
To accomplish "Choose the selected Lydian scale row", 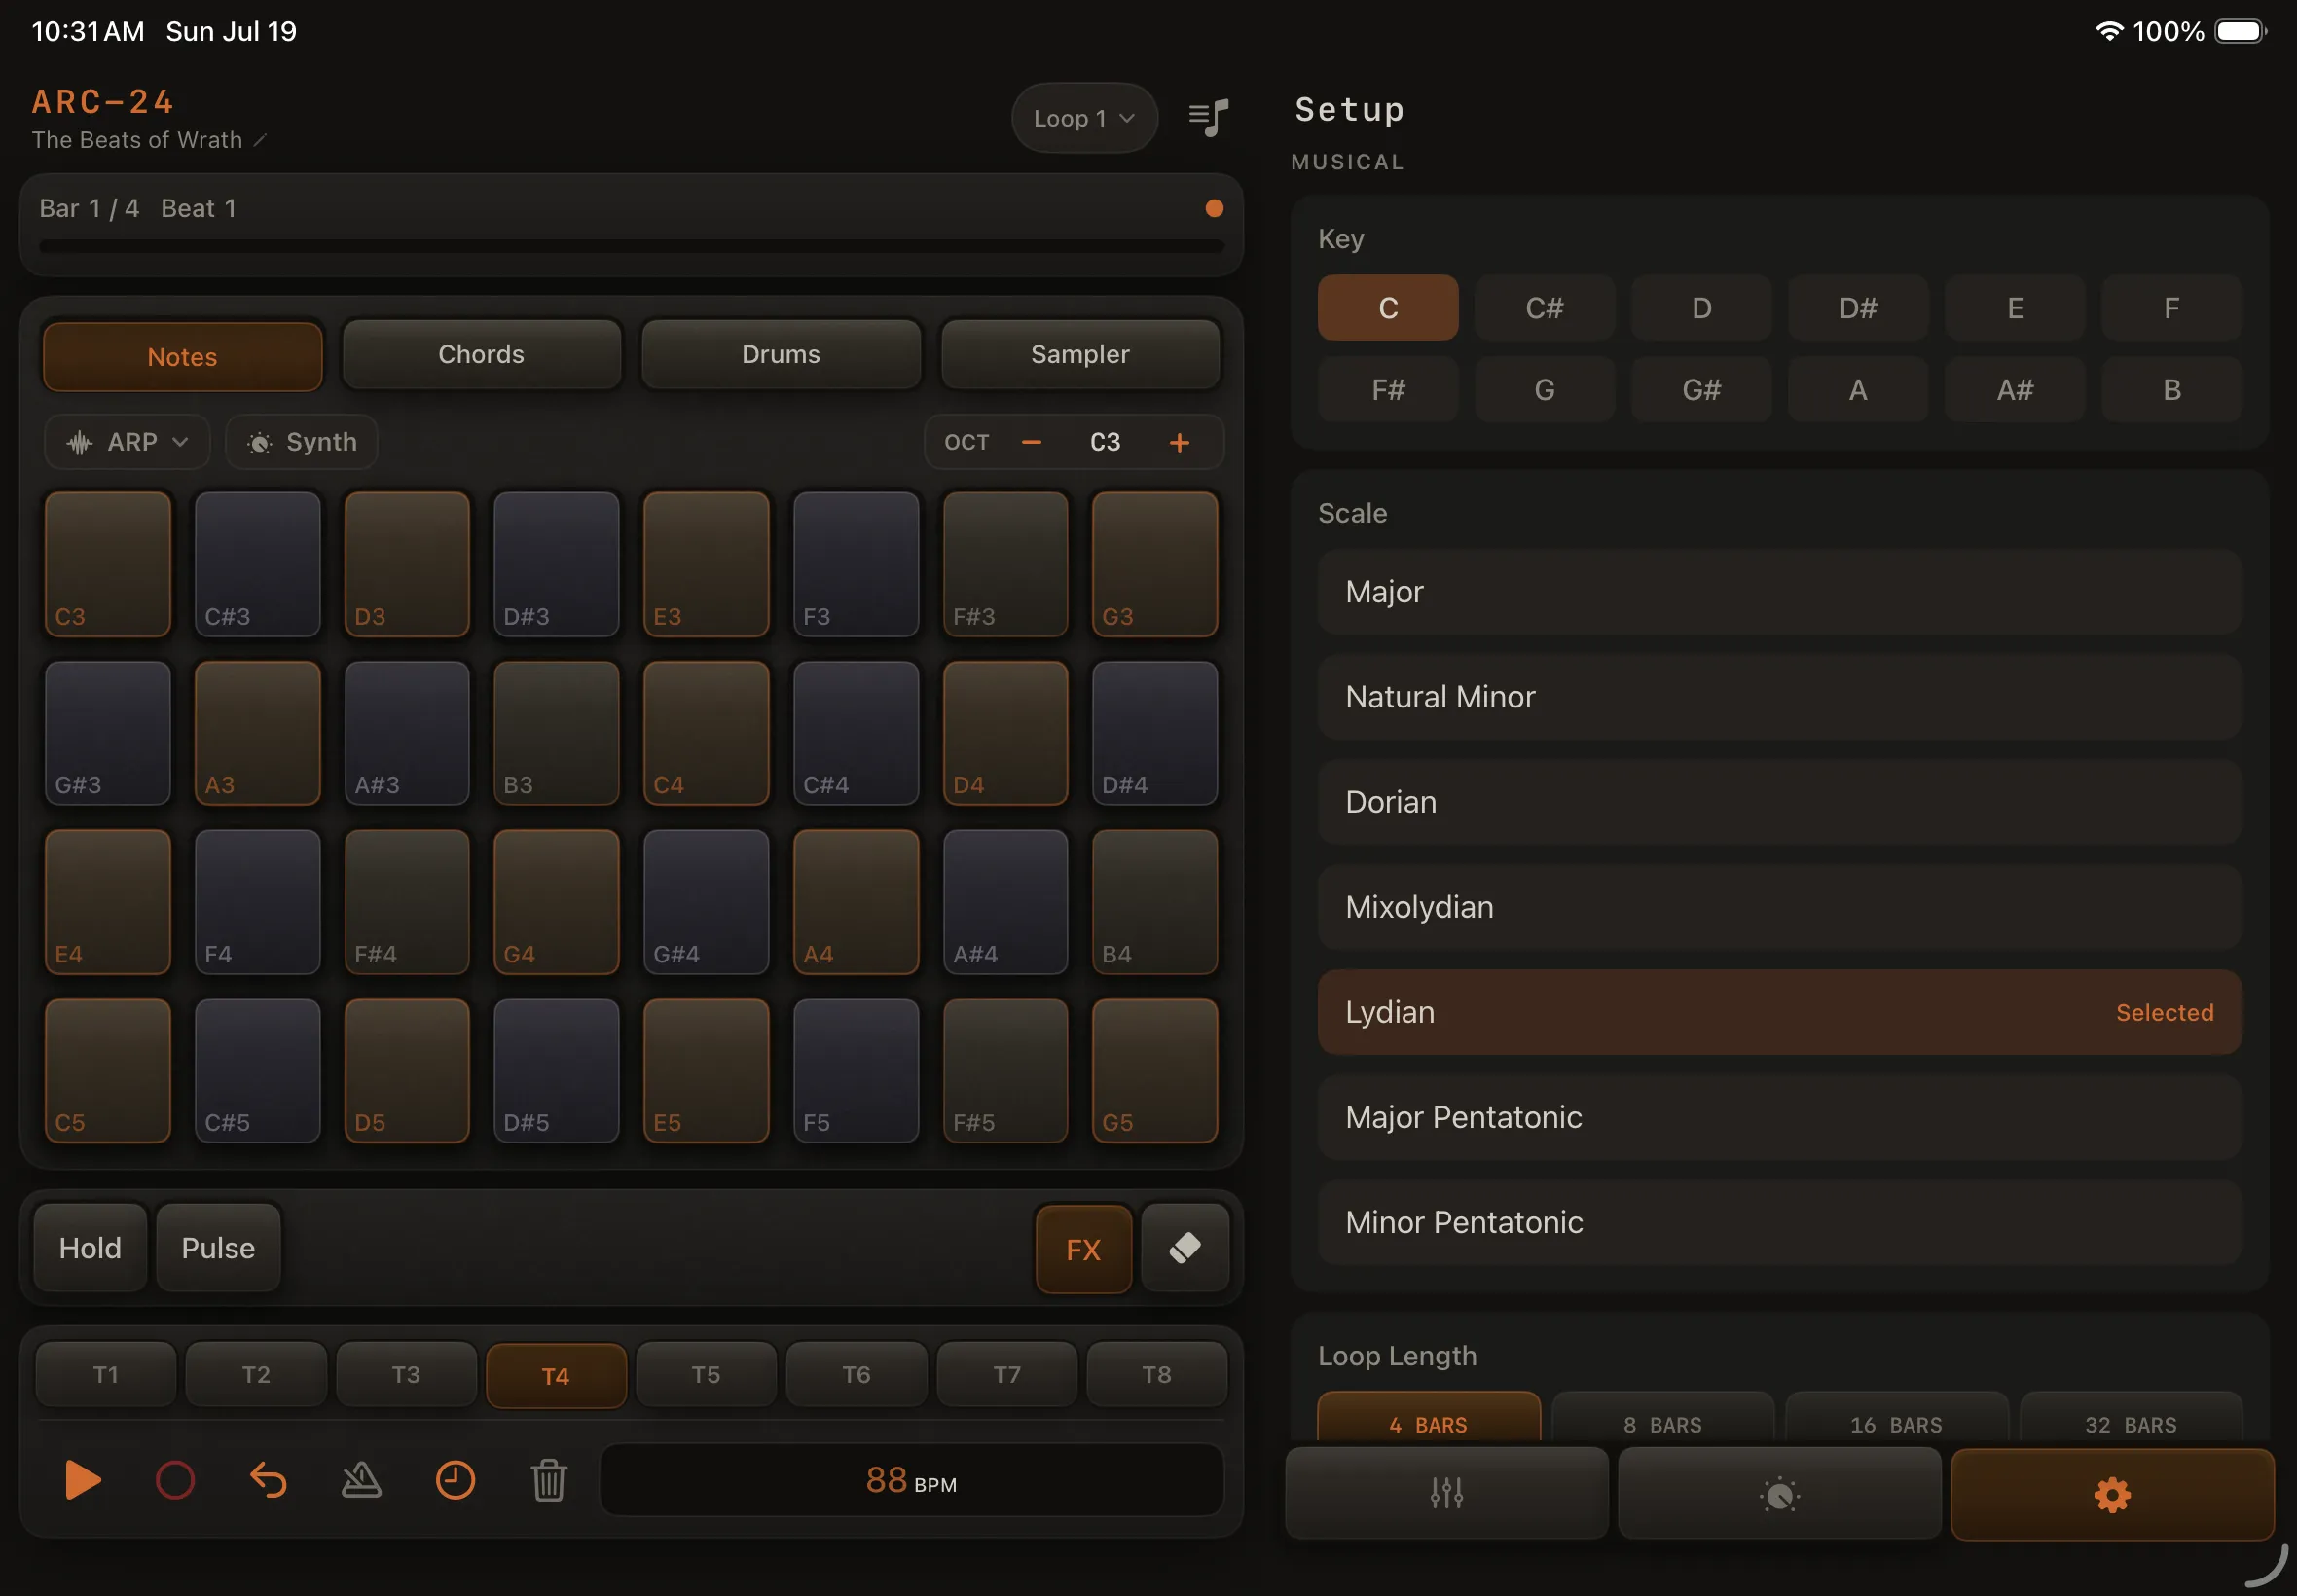I will click(x=1779, y=1012).
